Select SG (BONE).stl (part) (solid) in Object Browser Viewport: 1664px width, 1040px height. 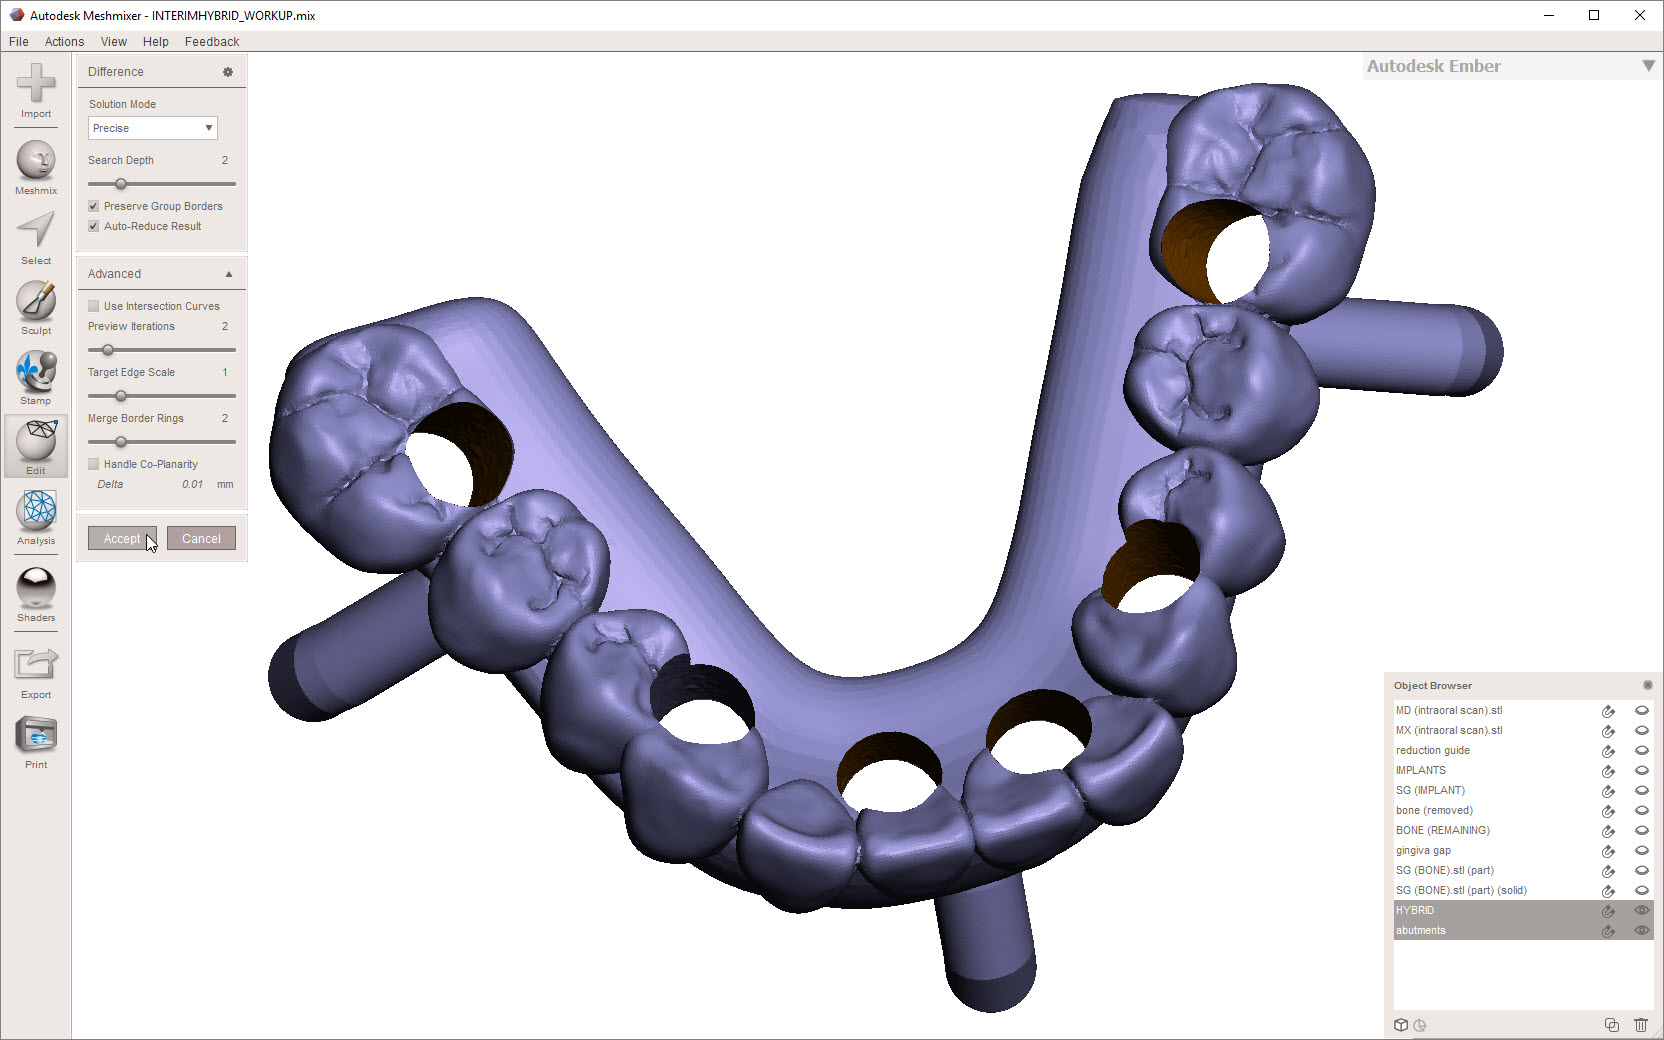pyautogui.click(x=1523, y=890)
